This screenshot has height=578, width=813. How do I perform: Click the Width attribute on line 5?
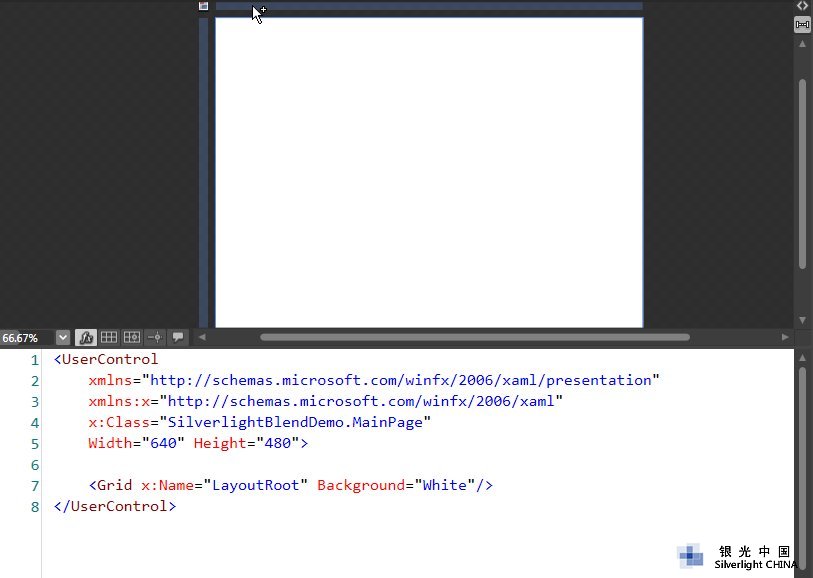coord(110,443)
